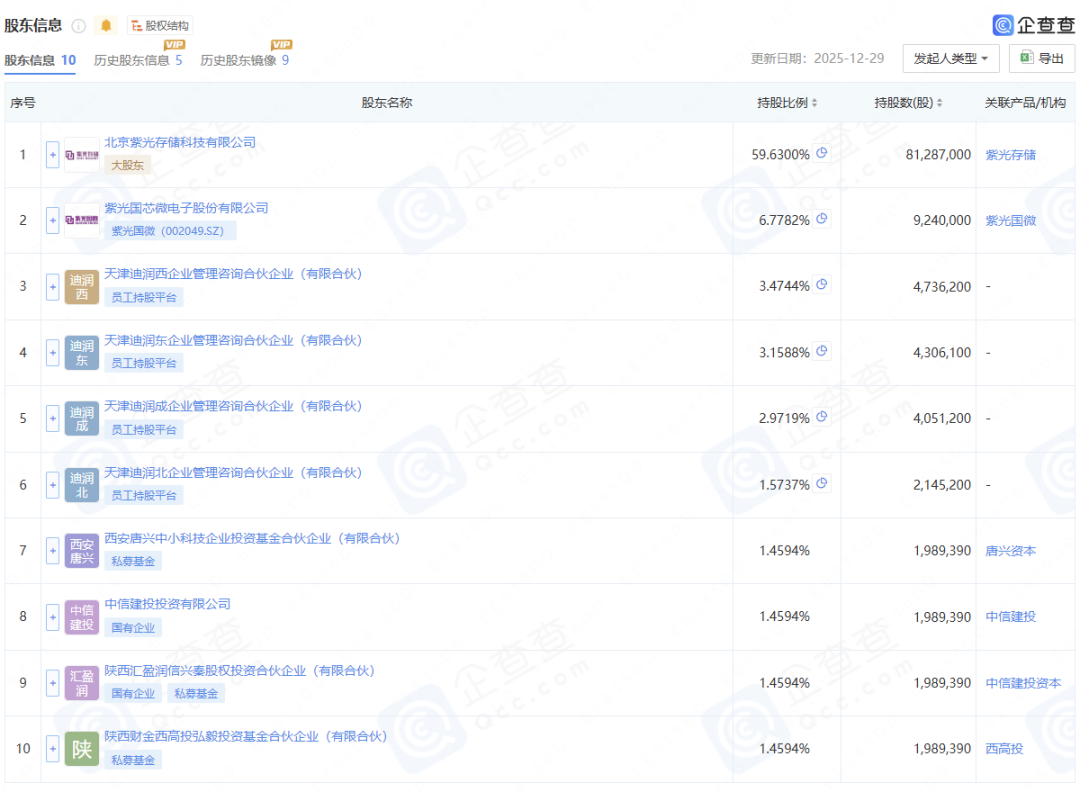Open 西安唐兴中小科技企业投资基金 link
1080x792 pixels.
252,539
